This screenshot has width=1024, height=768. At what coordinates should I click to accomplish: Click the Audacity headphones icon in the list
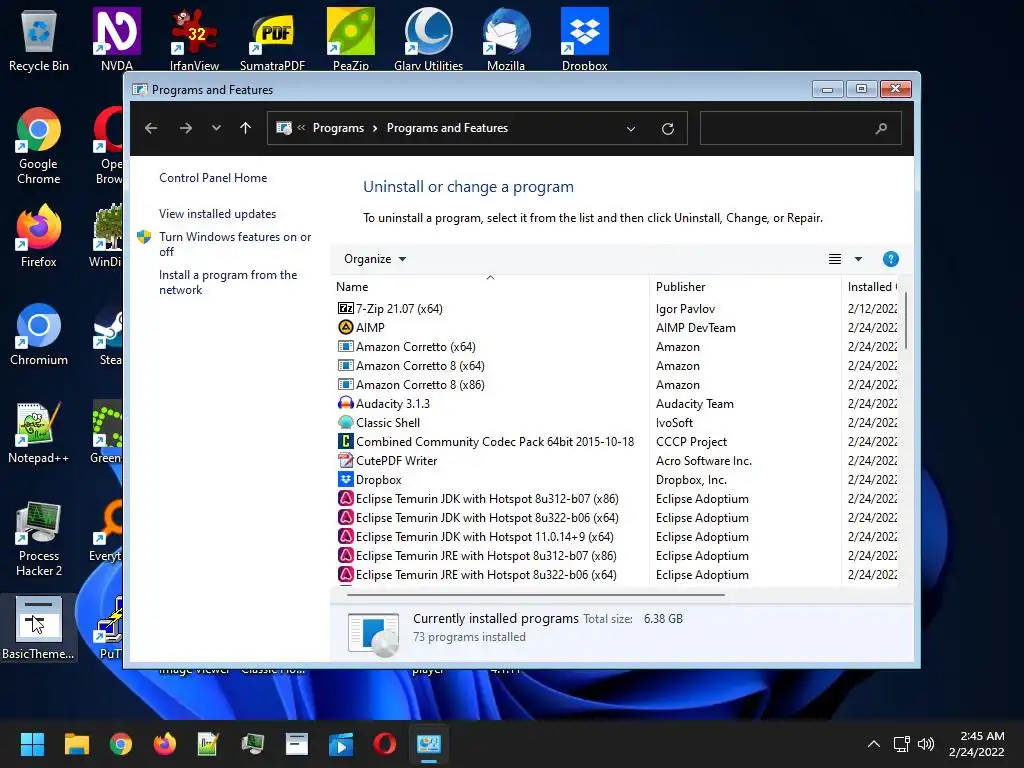345,404
